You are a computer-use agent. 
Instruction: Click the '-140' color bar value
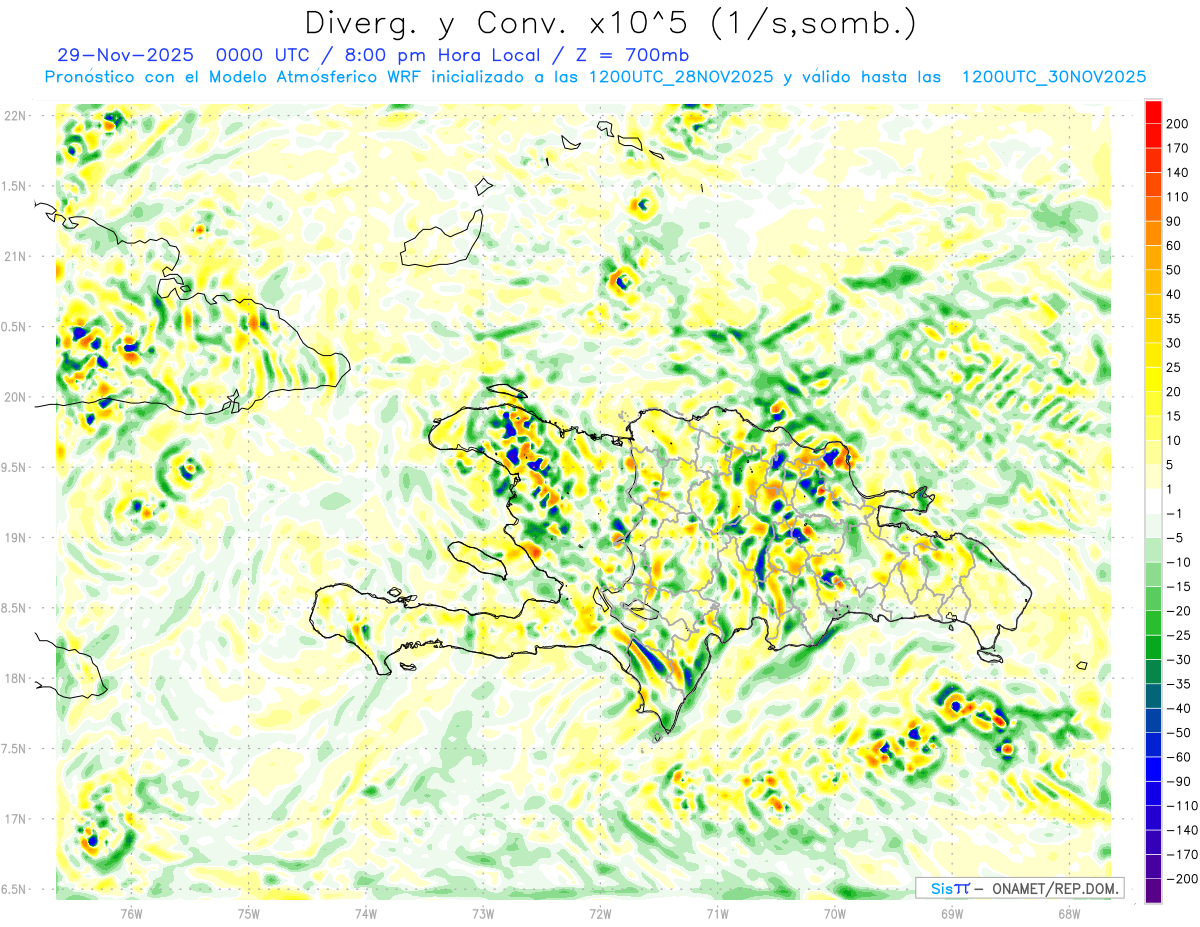[x=1182, y=830]
